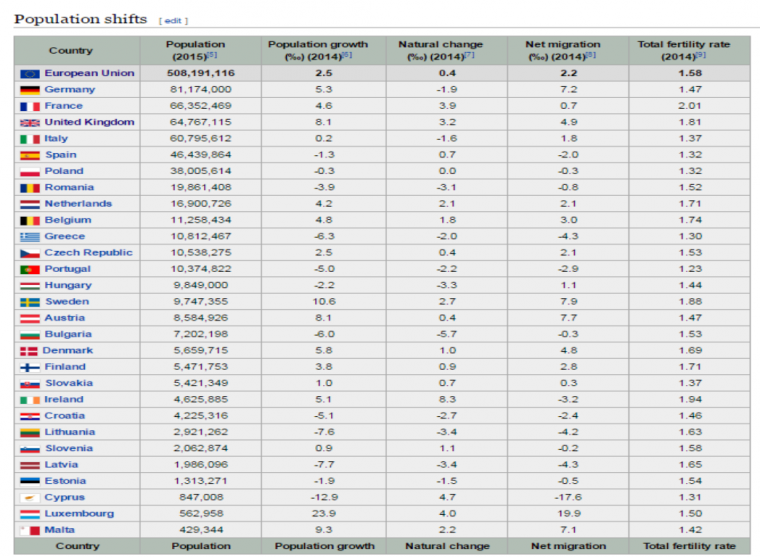The width and height of the screenshot is (760, 557).
Task: Open the Latvia country link
Action: (61, 465)
